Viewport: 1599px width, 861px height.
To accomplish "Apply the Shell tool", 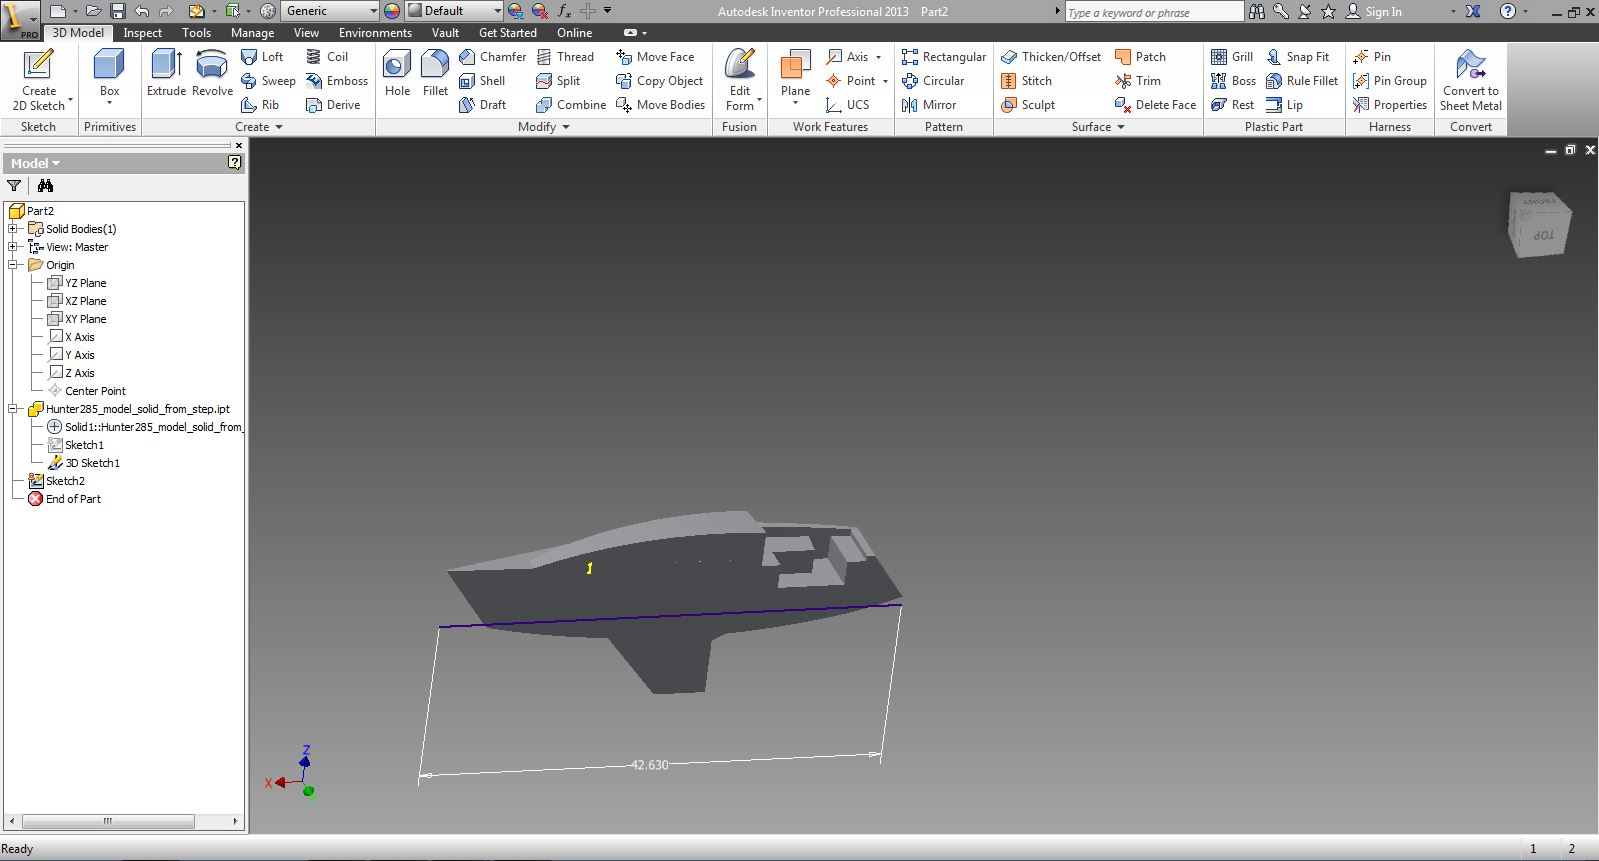I will [x=482, y=81].
